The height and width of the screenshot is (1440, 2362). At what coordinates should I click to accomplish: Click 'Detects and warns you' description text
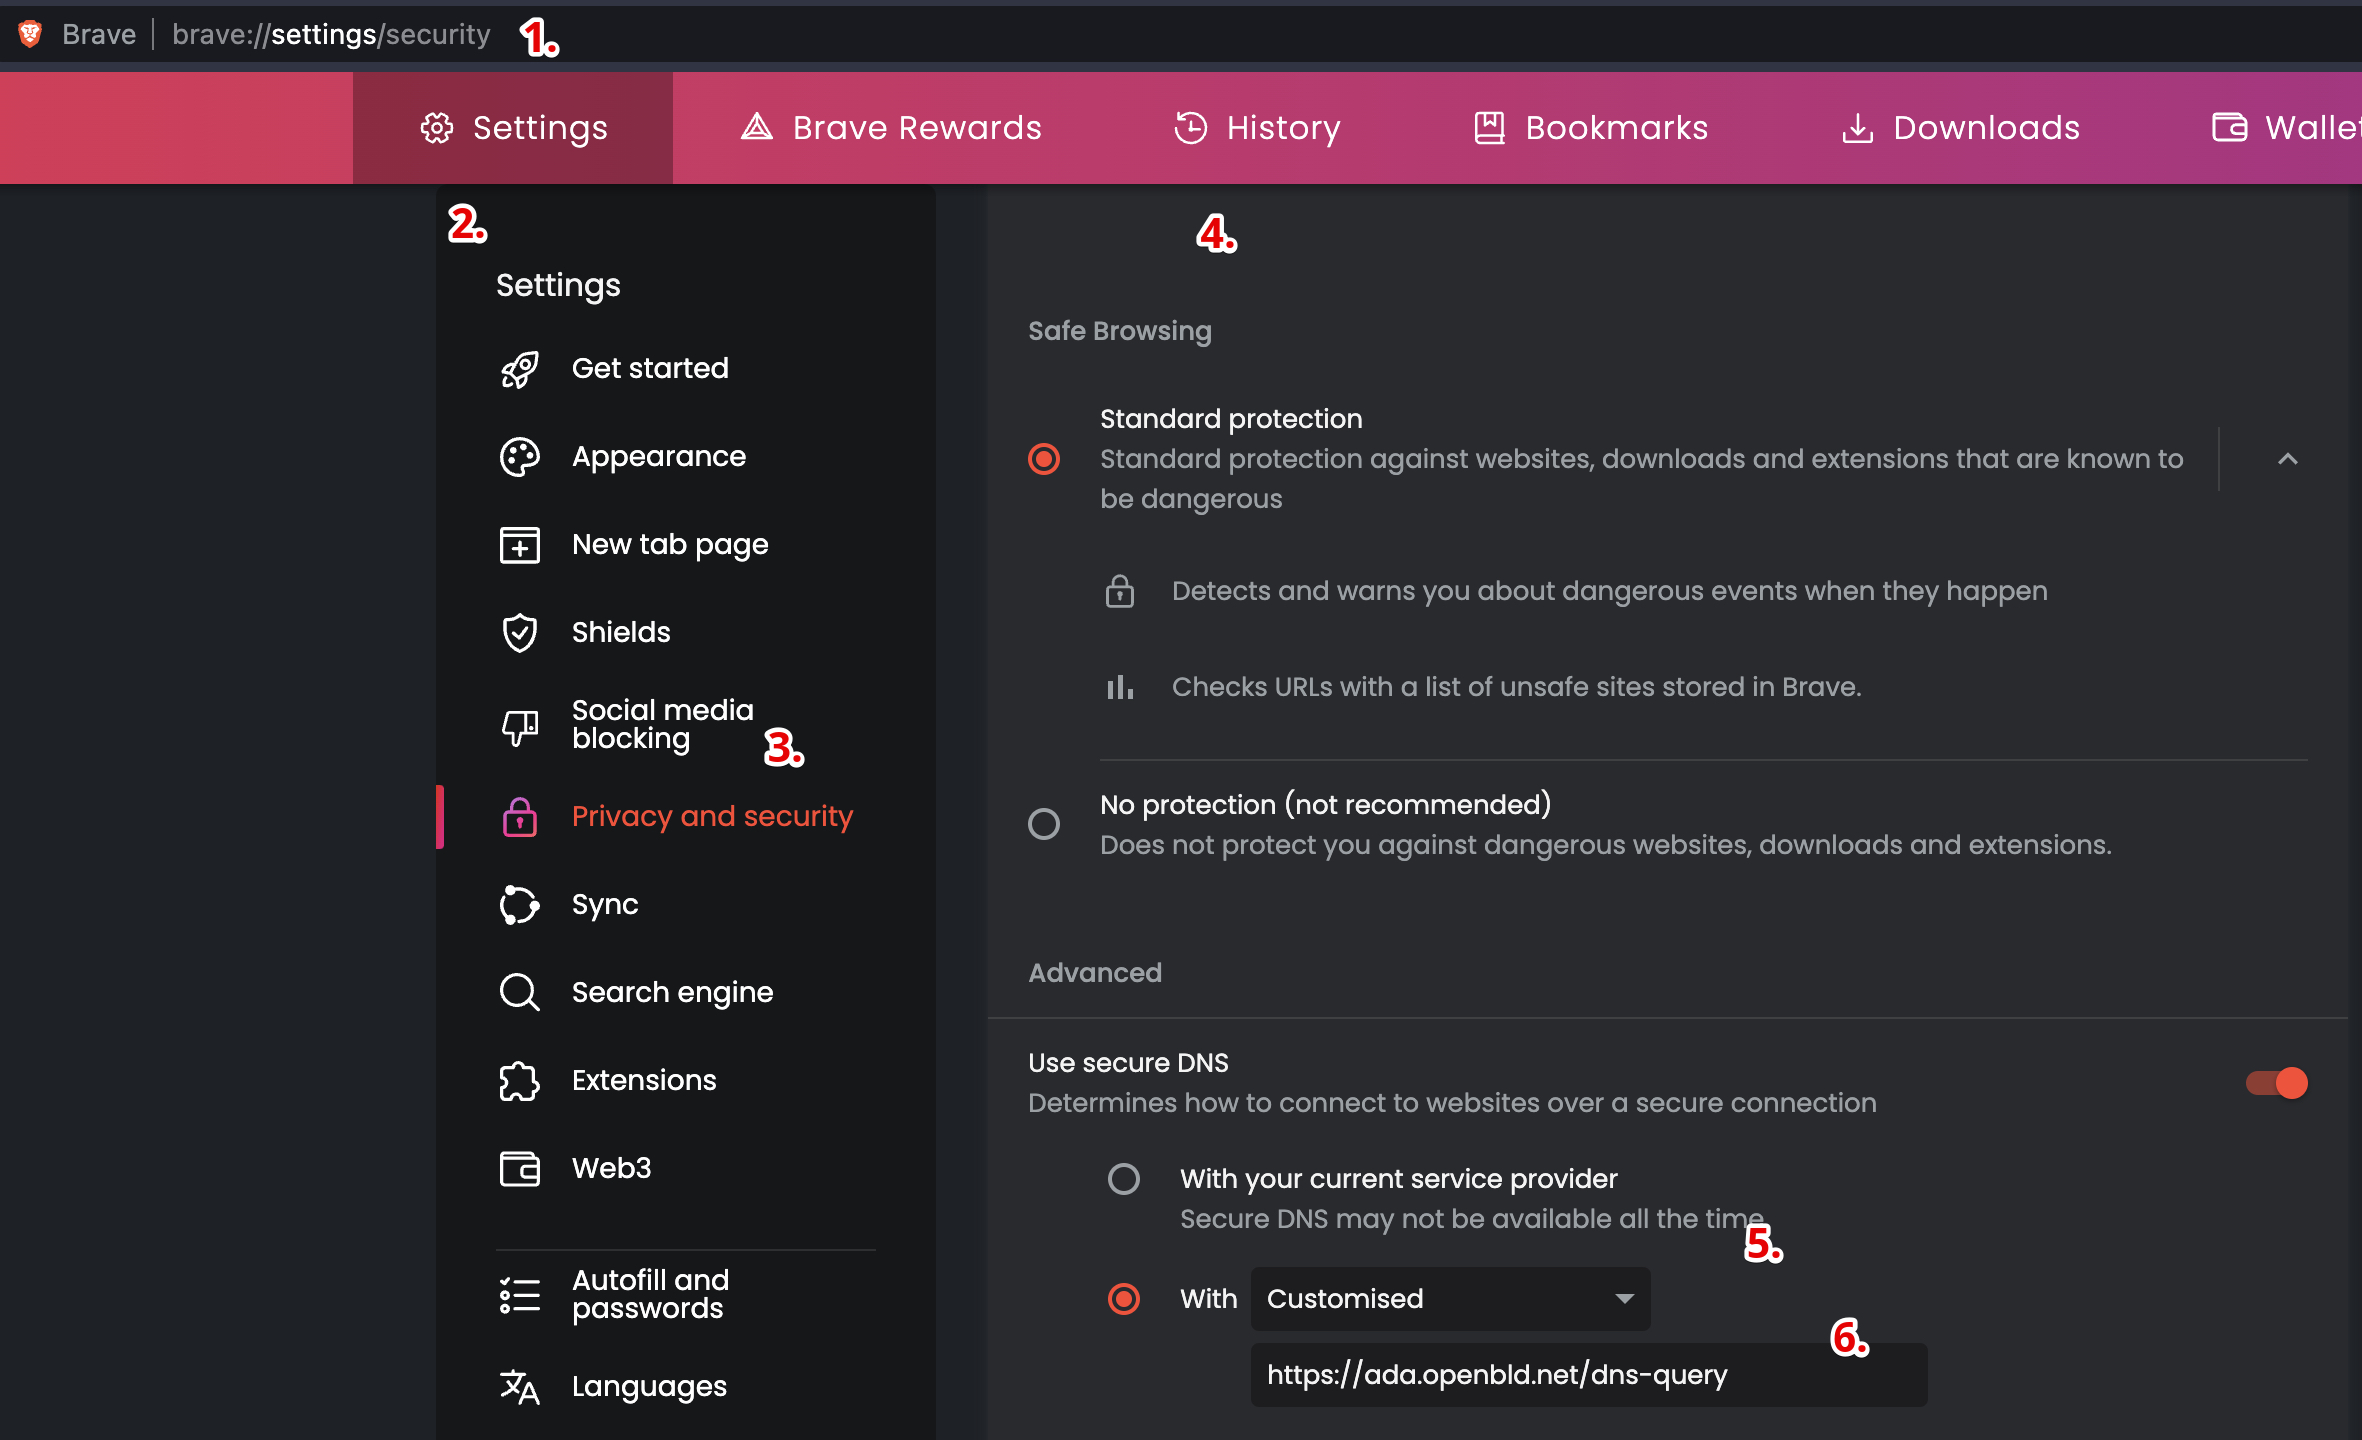(1609, 591)
